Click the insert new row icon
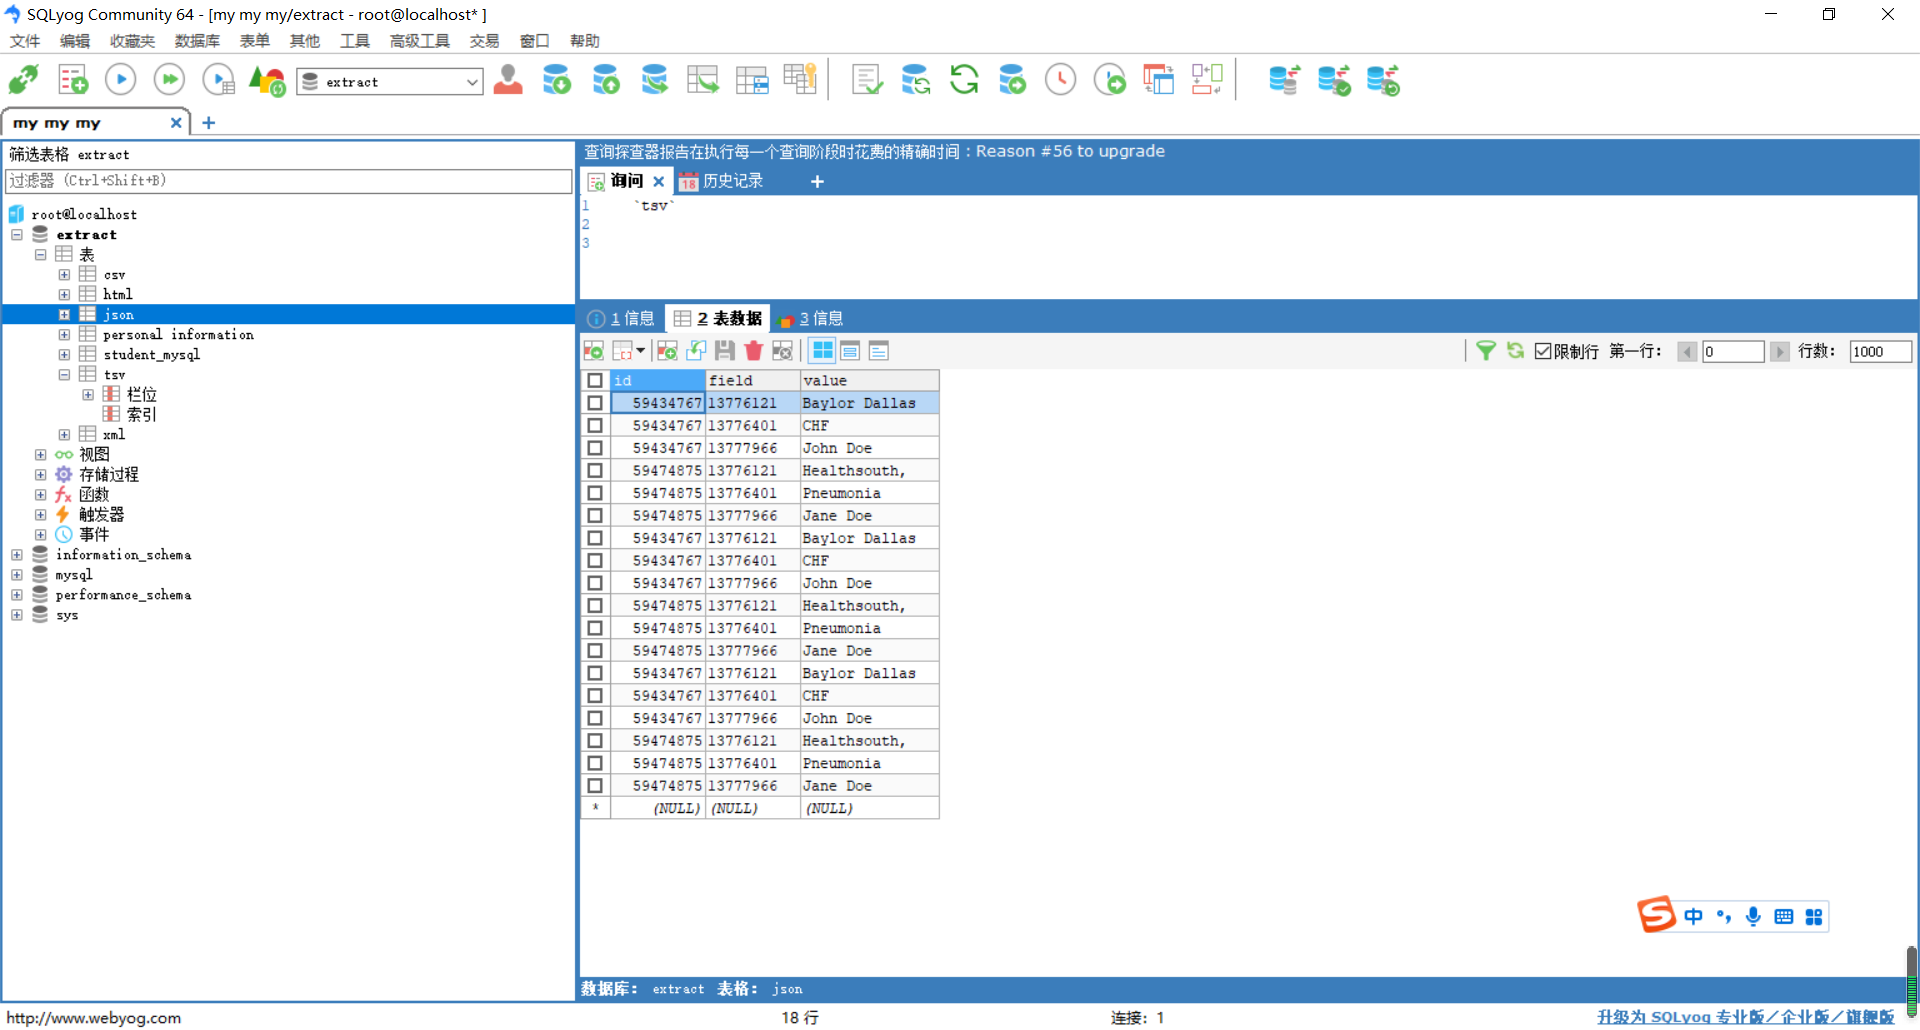 click(x=667, y=351)
